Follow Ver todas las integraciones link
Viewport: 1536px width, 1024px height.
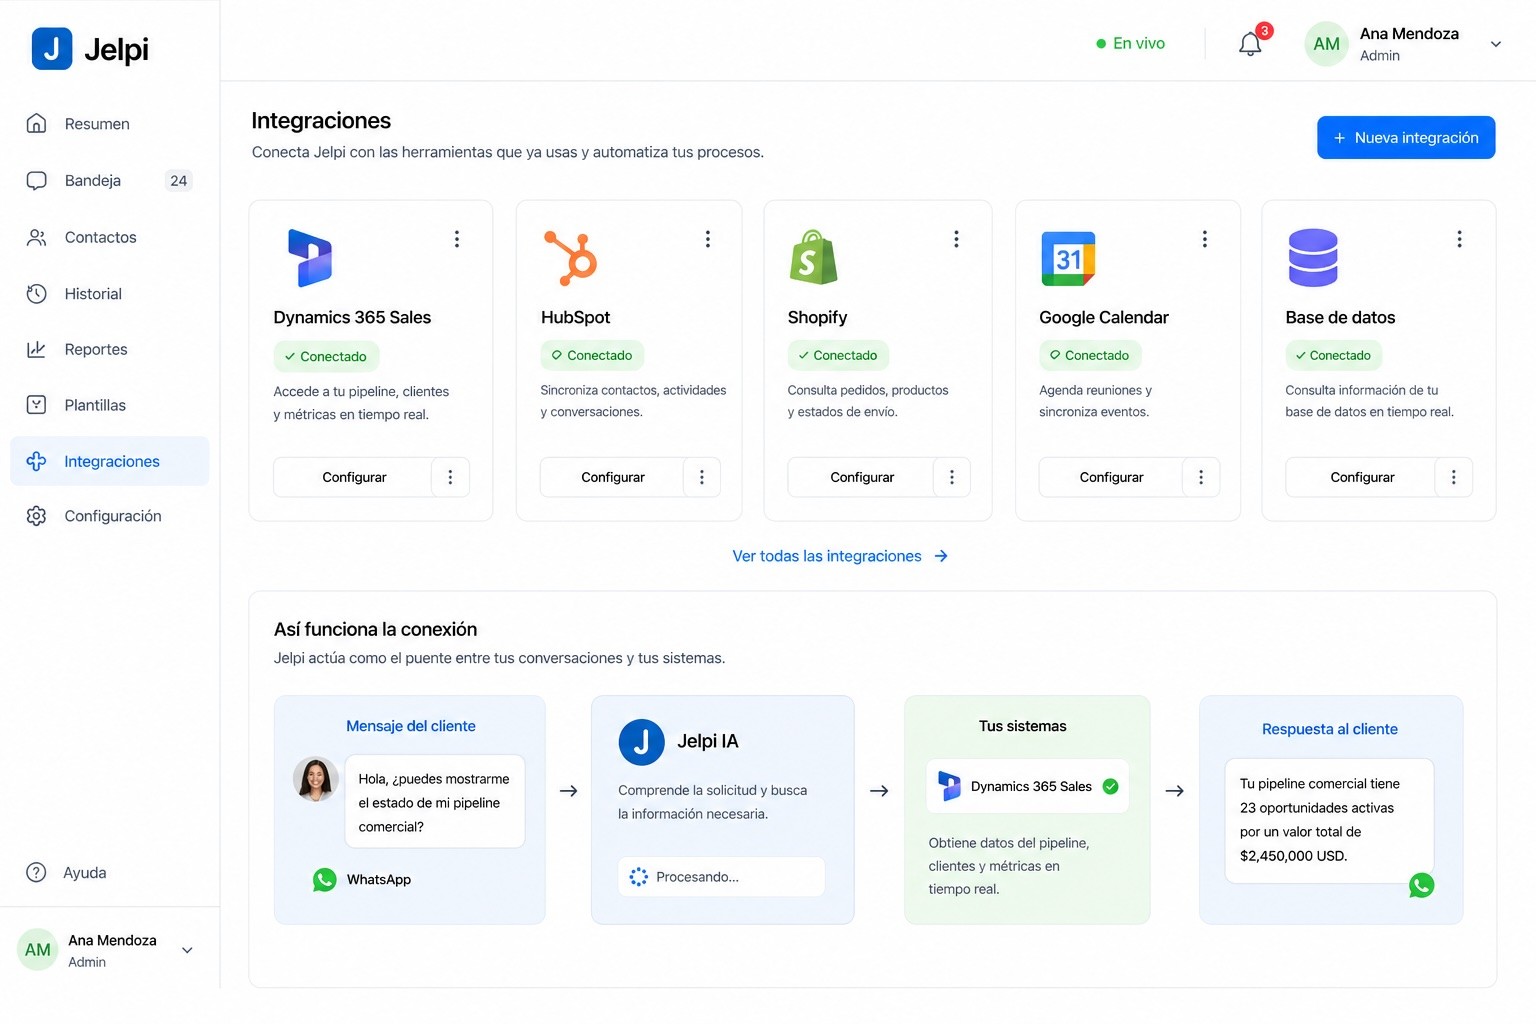tap(840, 556)
